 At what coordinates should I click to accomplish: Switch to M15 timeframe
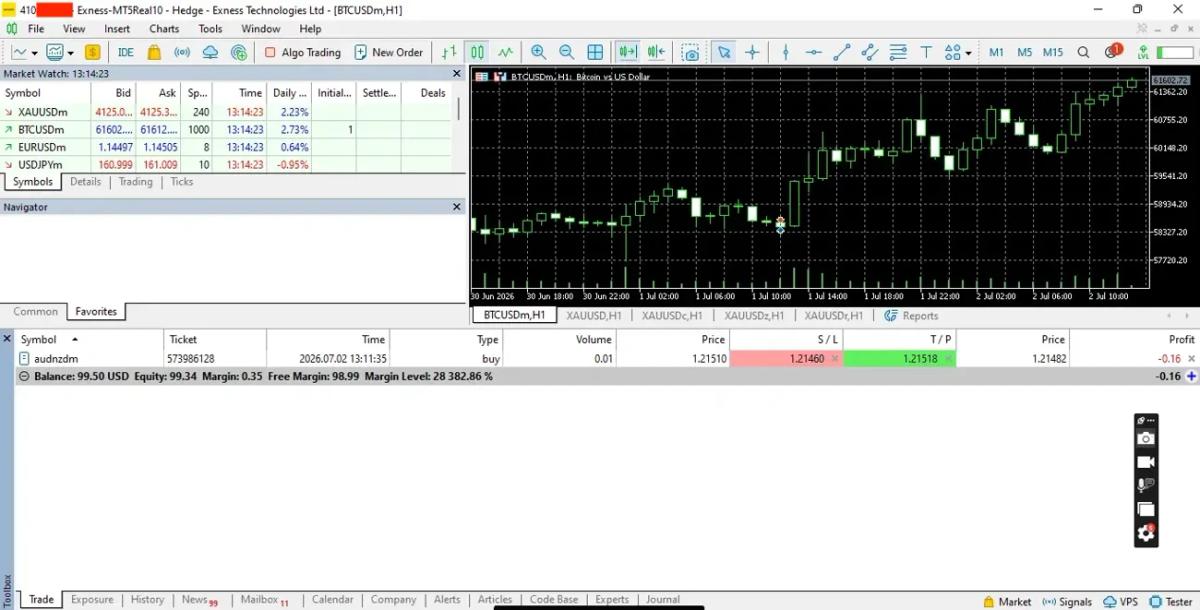[x=1053, y=52]
